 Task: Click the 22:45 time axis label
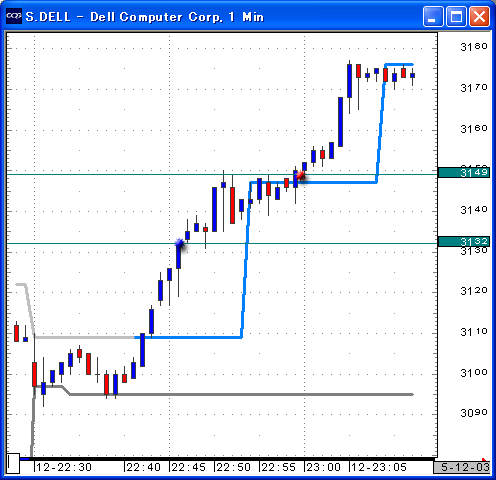click(x=188, y=467)
